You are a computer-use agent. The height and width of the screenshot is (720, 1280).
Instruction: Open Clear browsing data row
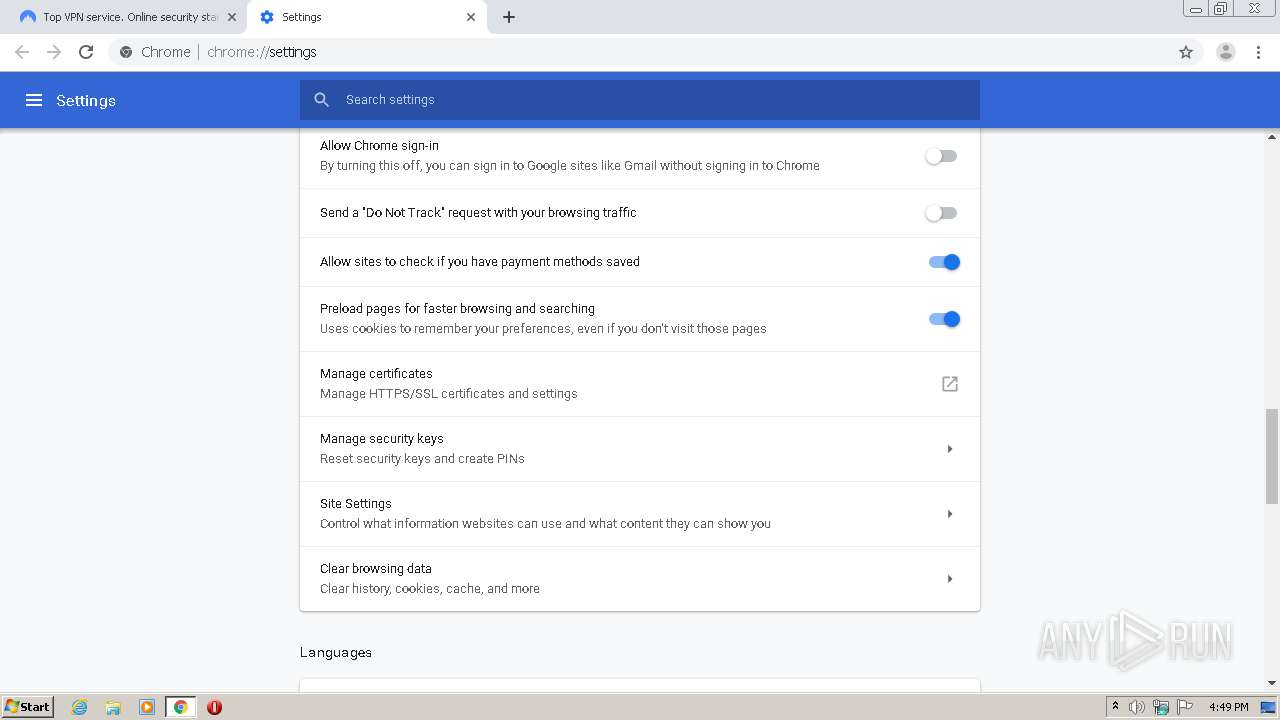pos(640,579)
